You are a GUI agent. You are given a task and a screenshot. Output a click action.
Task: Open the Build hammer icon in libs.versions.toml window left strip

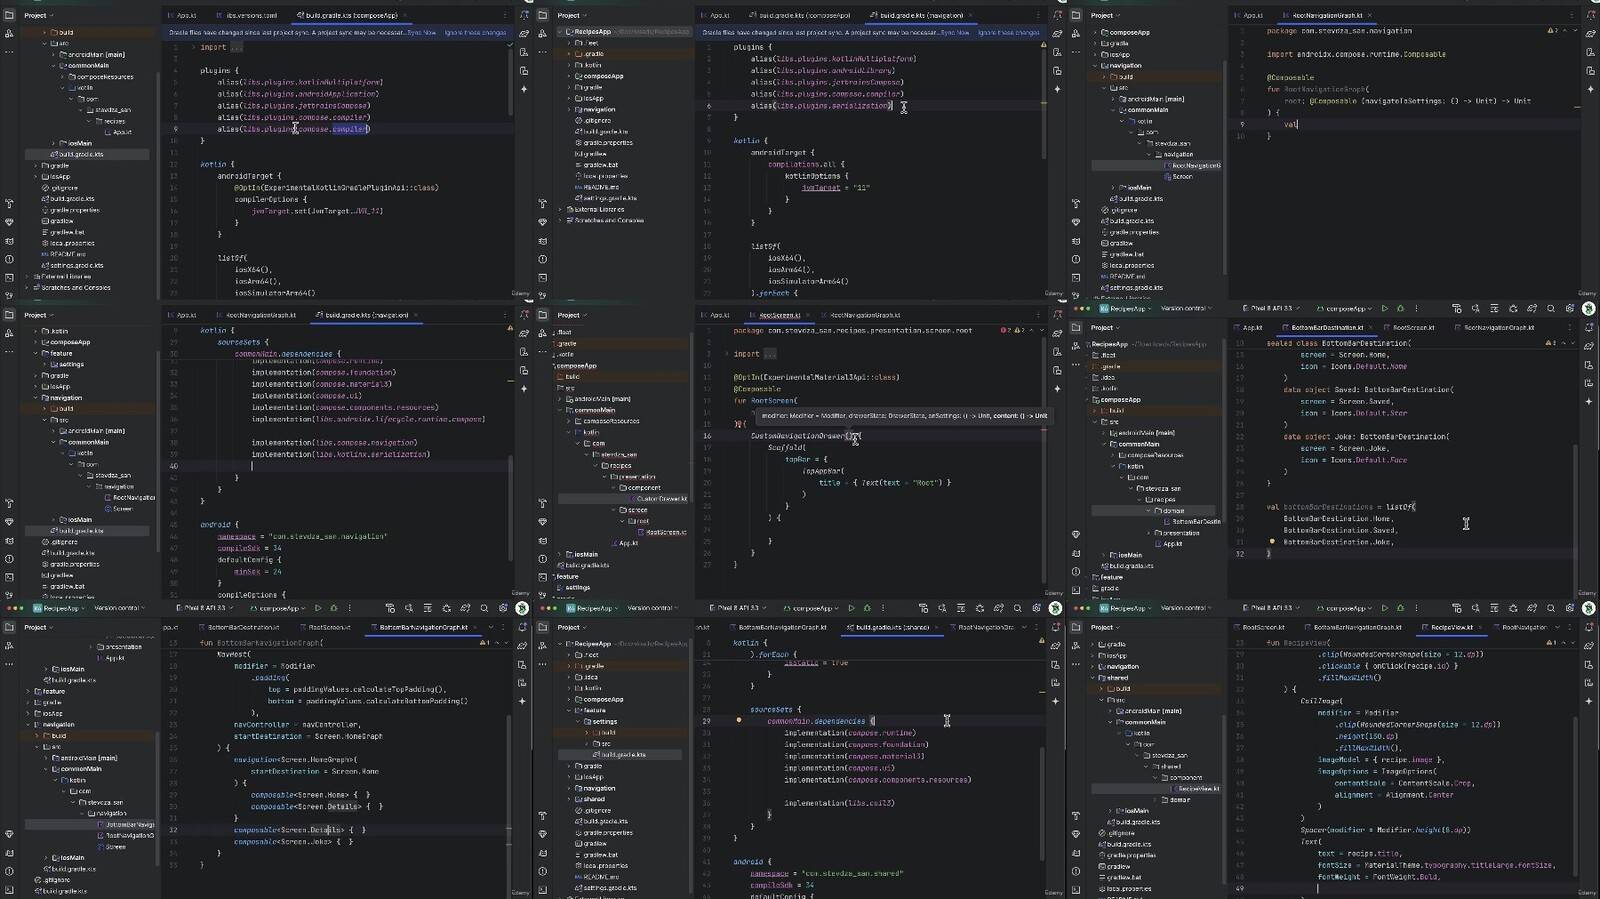(9, 204)
